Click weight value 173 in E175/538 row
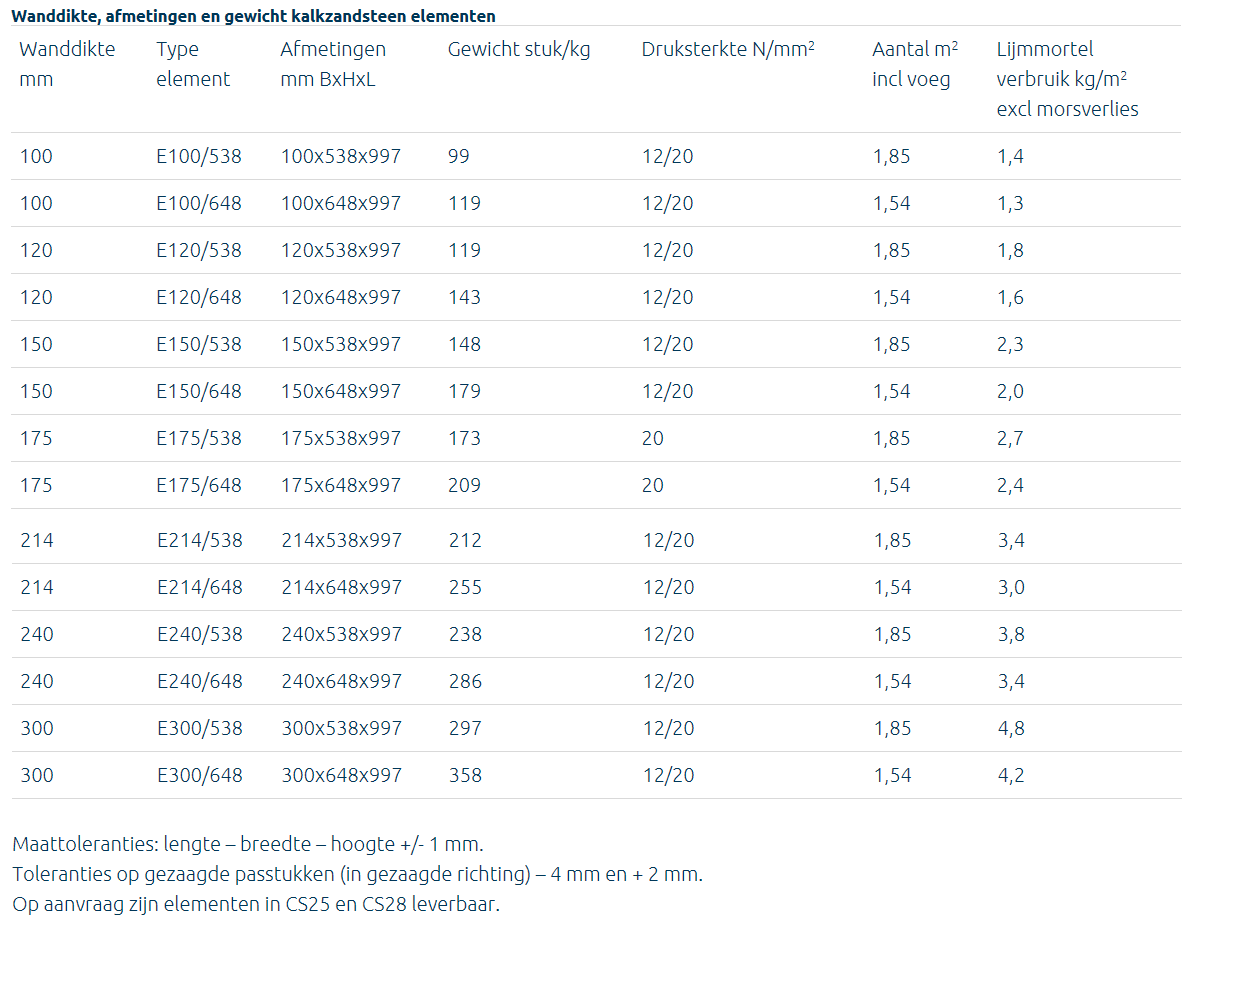Image resolution: width=1234 pixels, height=1005 pixels. click(x=464, y=438)
